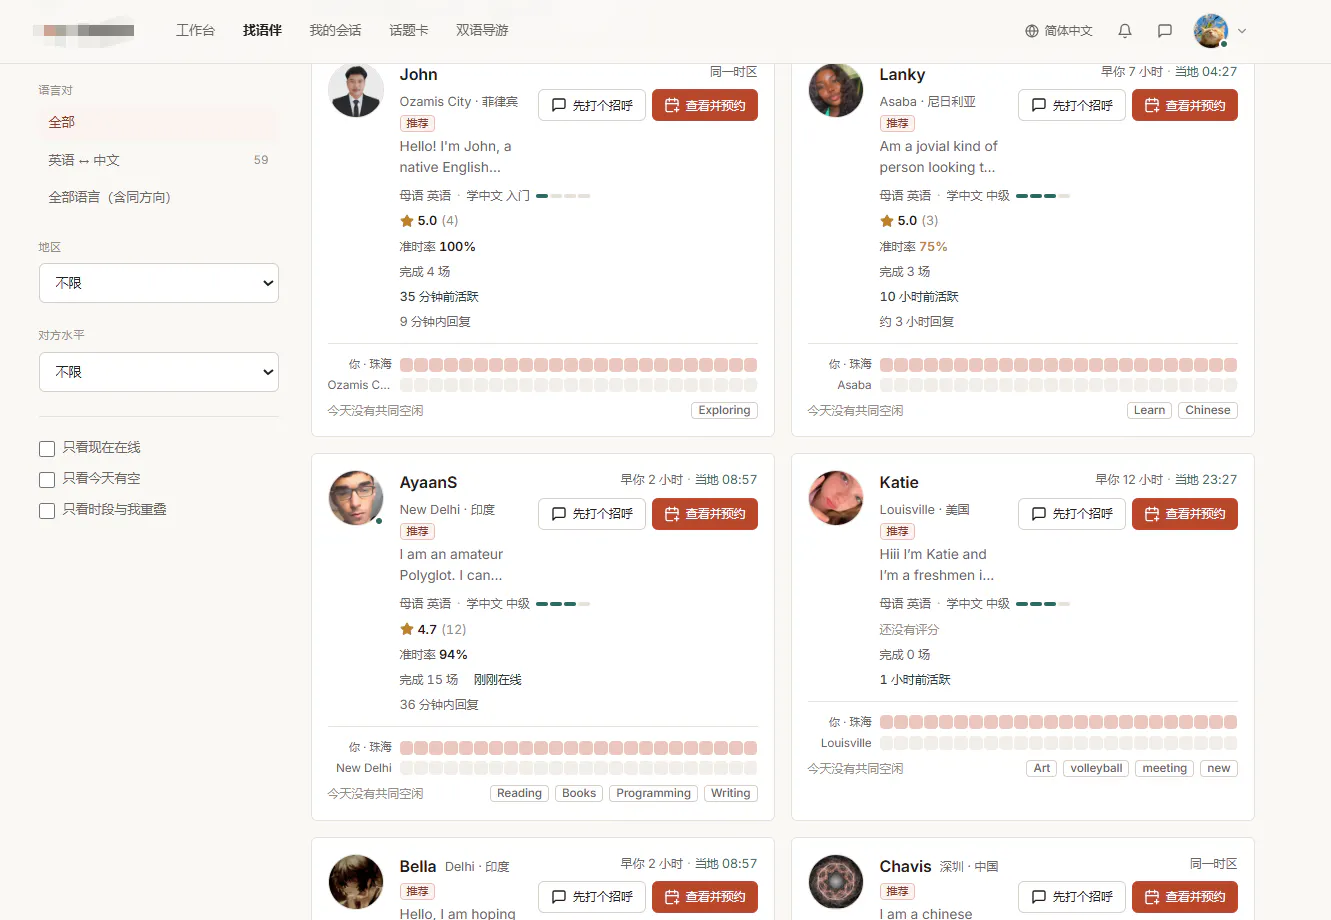Go to the 工作台 tab
The width and height of the screenshot is (1331, 920).
[195, 31]
